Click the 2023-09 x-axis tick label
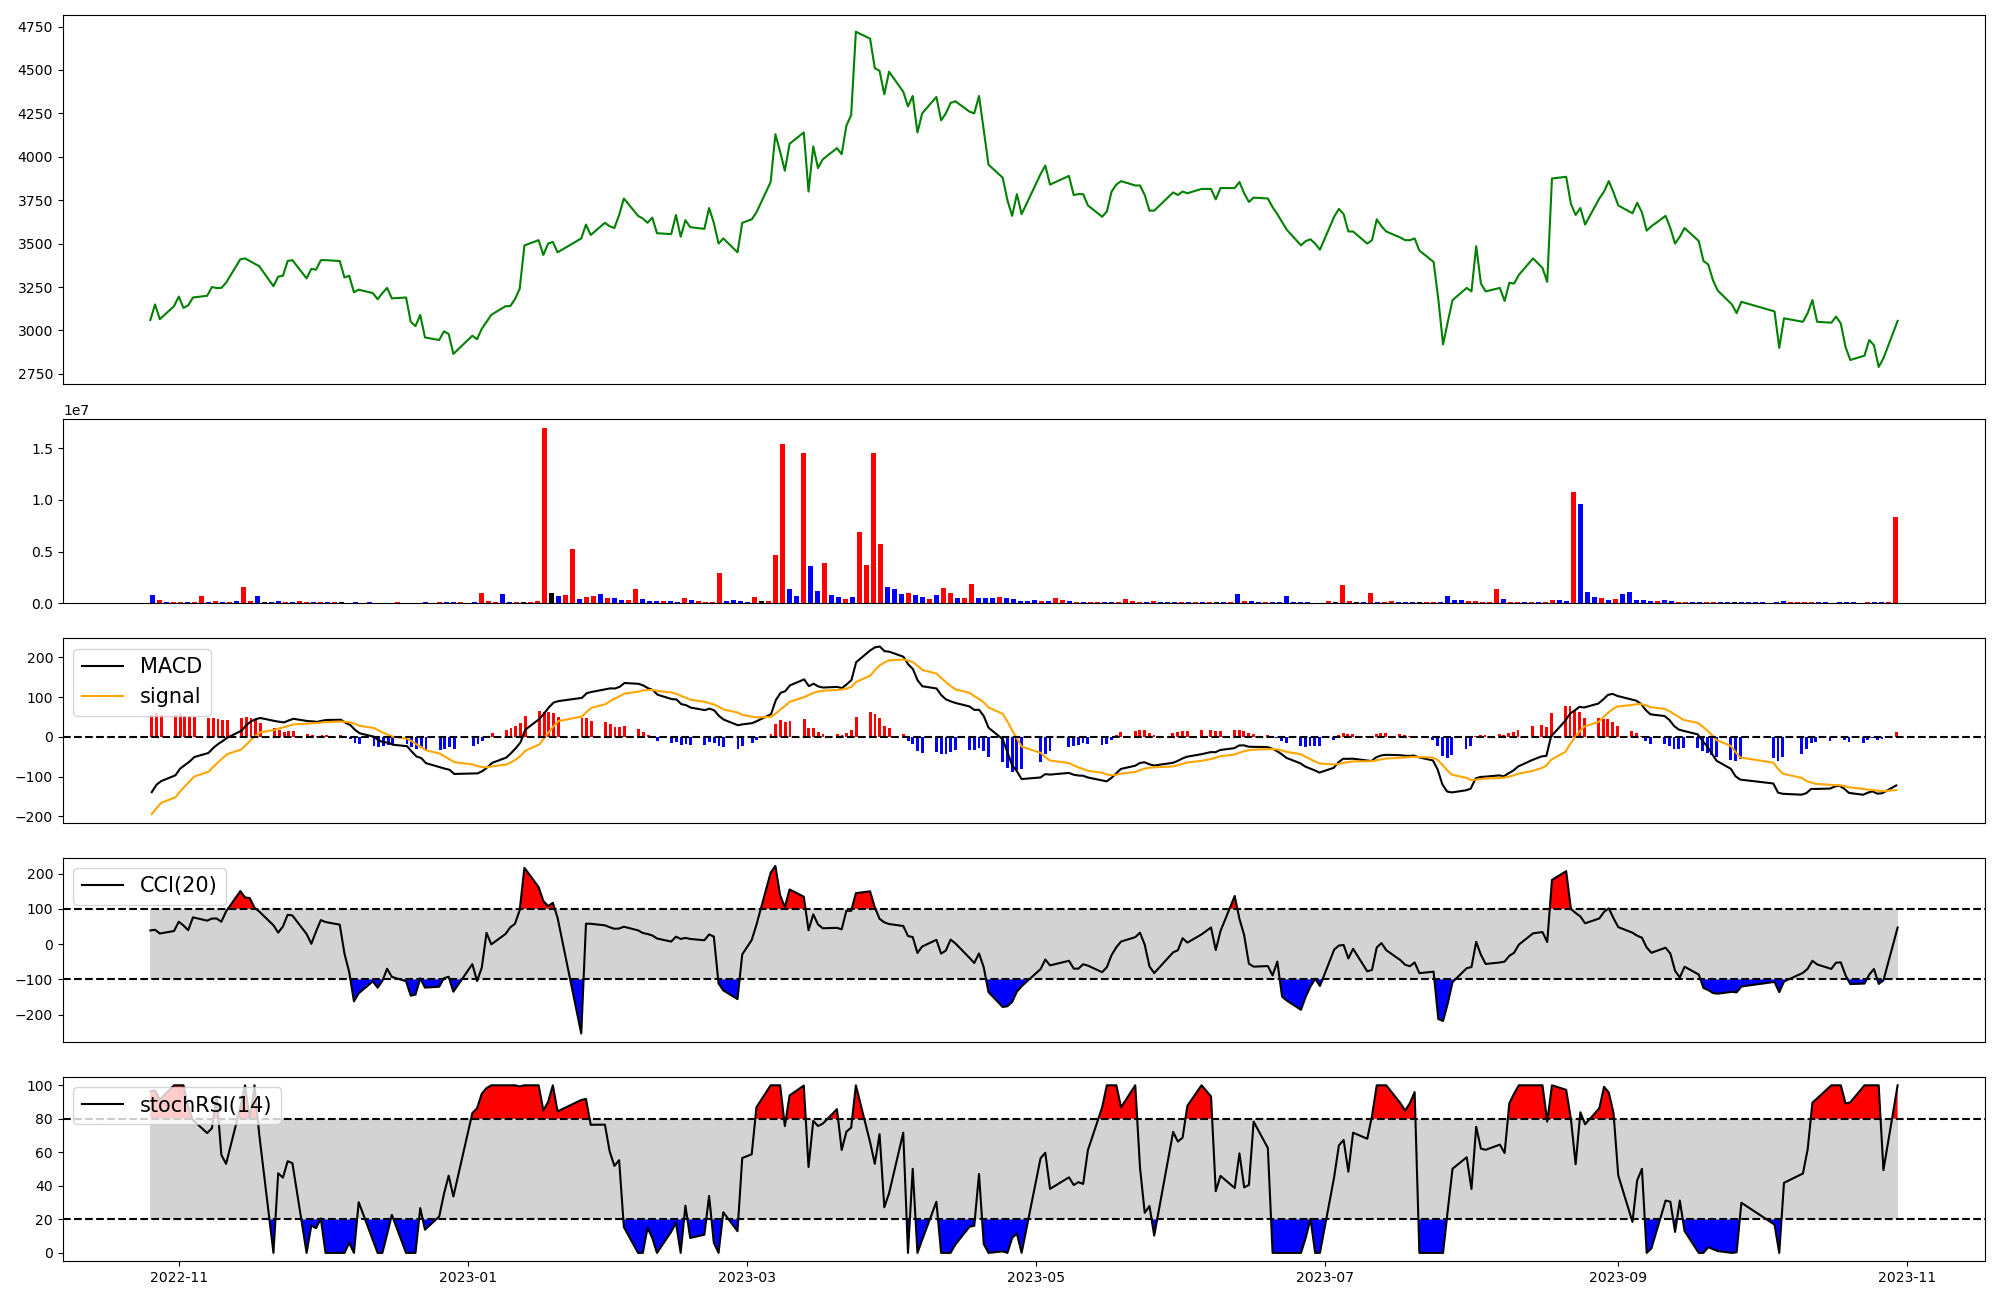2000x1300 pixels. coord(1618,1277)
